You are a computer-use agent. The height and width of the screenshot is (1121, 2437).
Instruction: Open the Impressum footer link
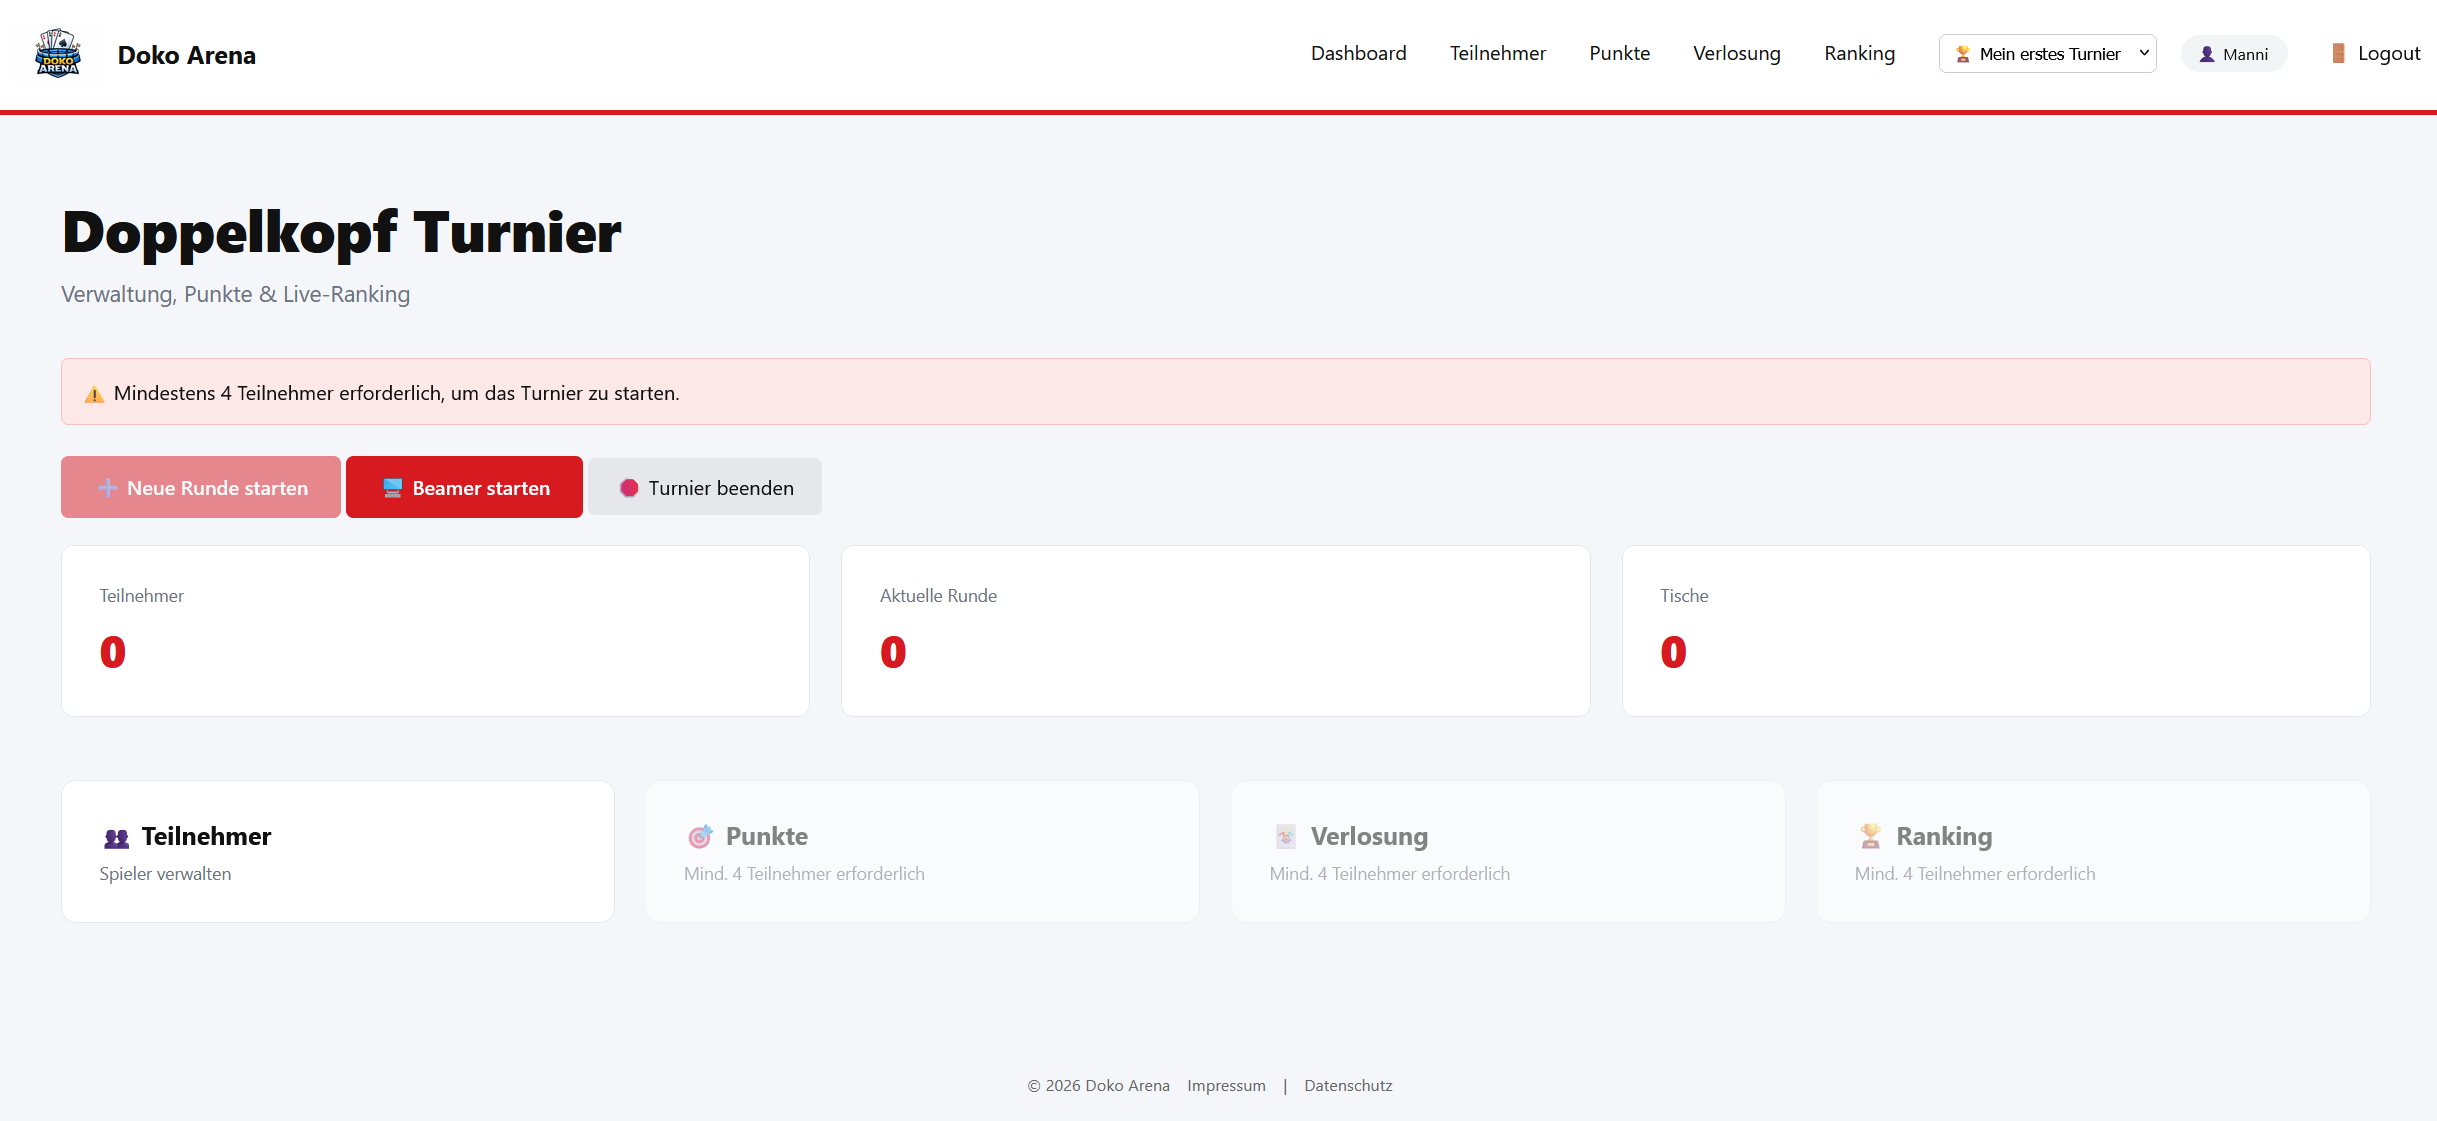tap(1225, 1085)
